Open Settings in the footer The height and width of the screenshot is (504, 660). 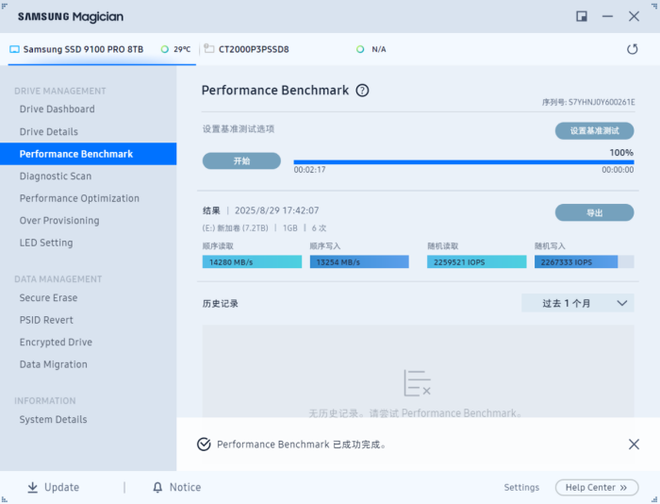521,487
